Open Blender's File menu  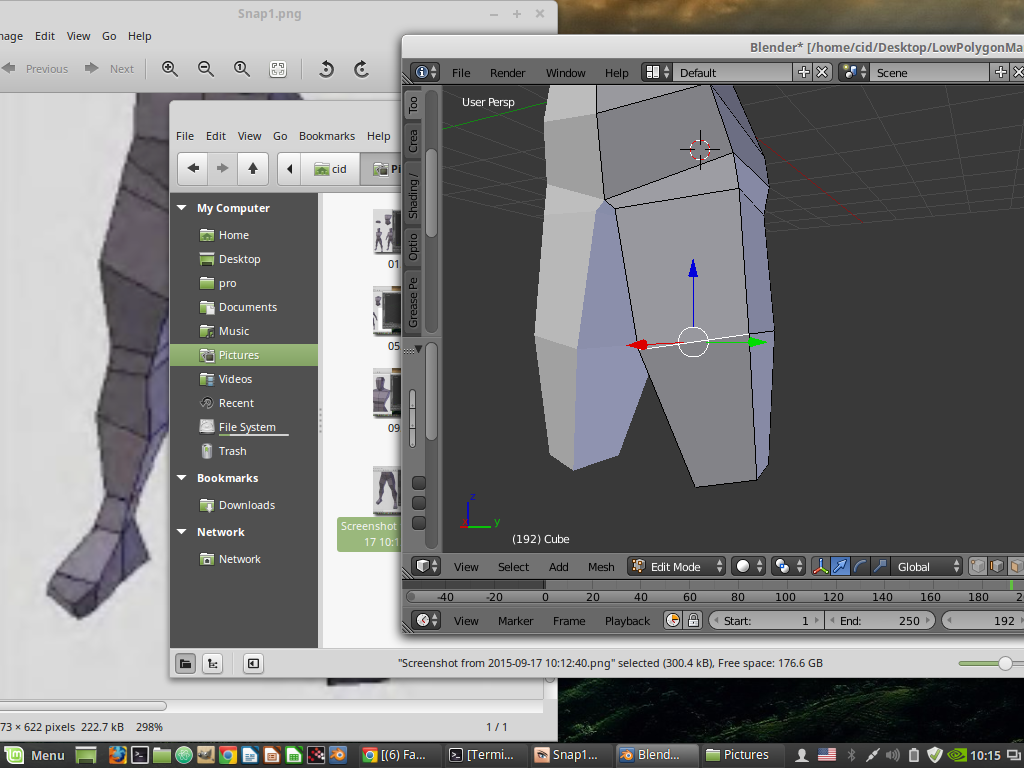(461, 72)
